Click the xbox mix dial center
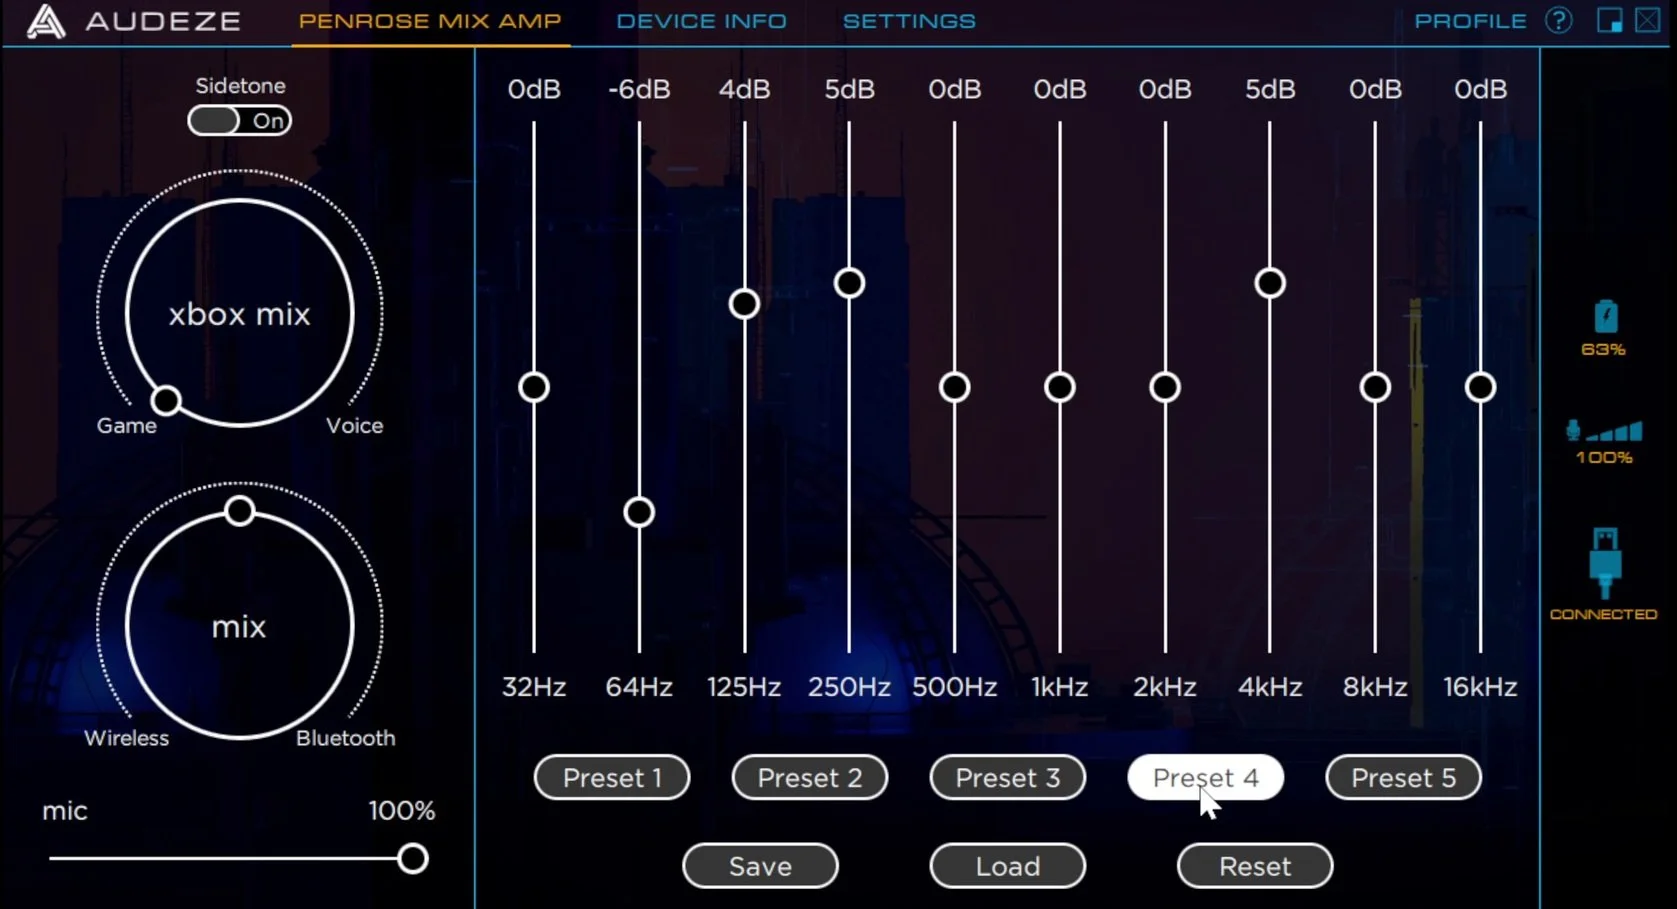 239,314
